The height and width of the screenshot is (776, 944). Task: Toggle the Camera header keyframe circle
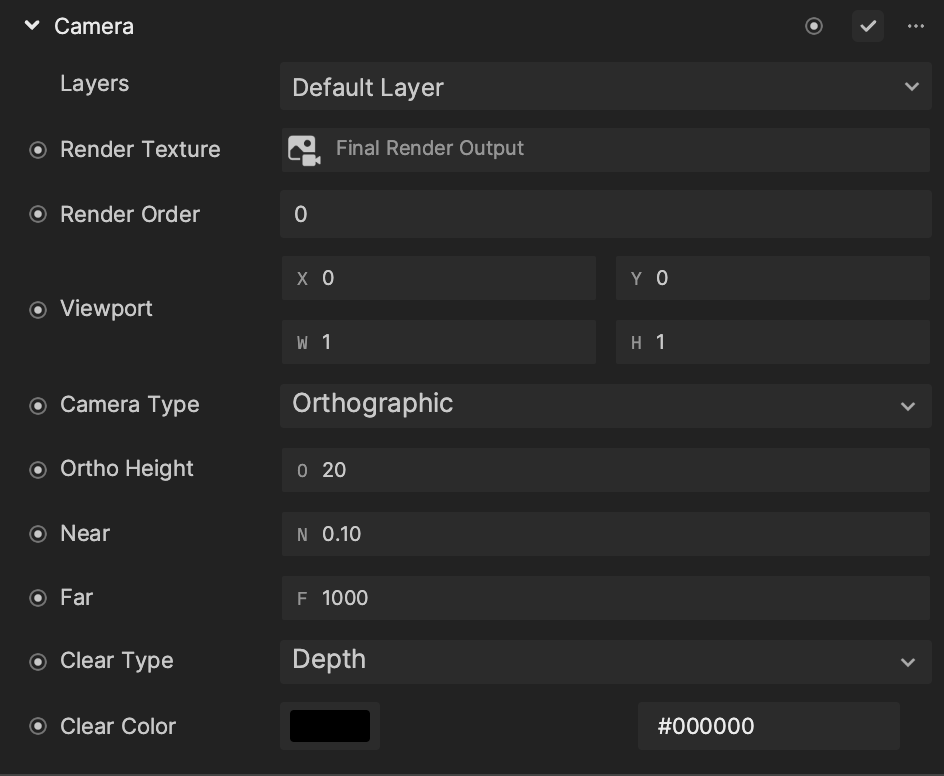(814, 26)
